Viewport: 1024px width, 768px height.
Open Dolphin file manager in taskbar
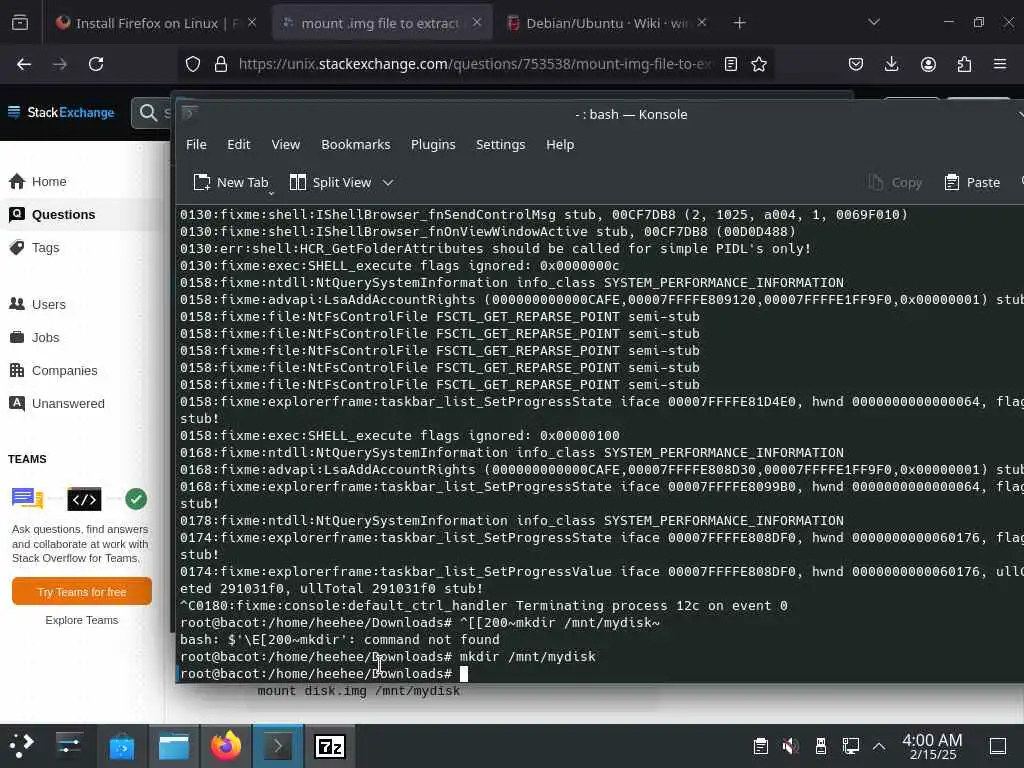tap(174, 746)
